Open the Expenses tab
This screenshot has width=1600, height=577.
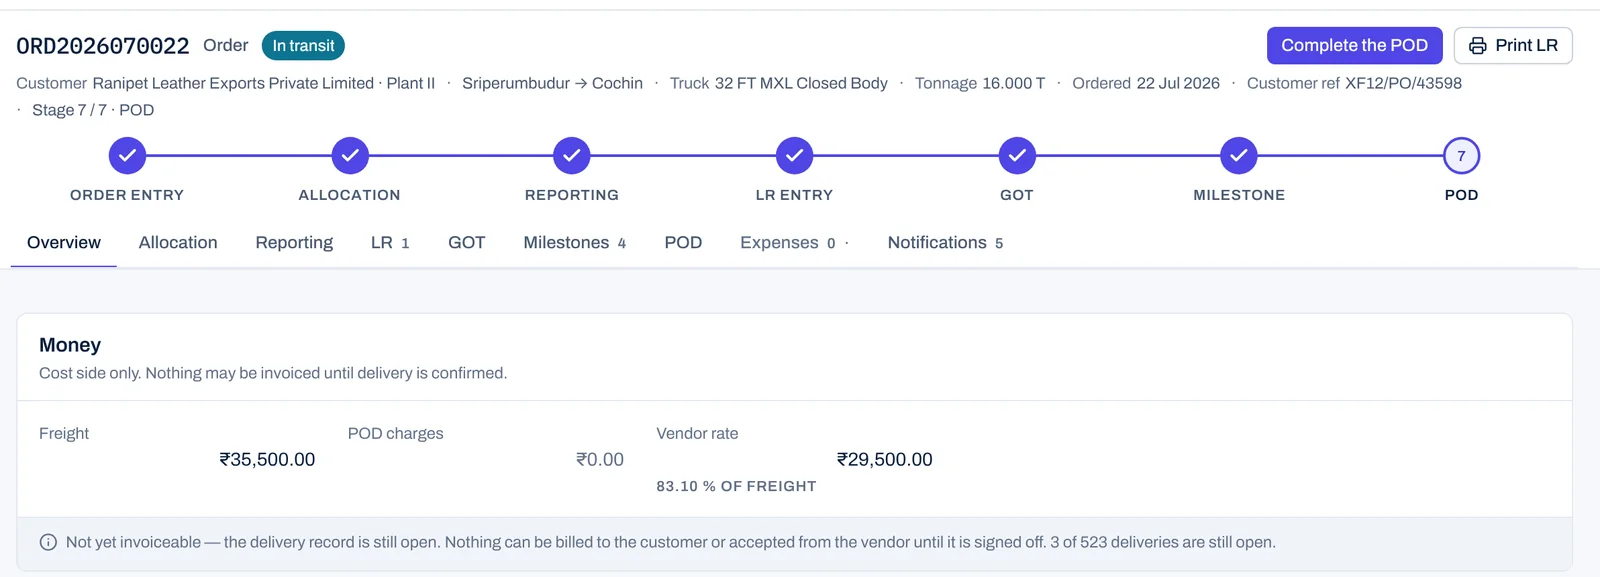tap(794, 242)
